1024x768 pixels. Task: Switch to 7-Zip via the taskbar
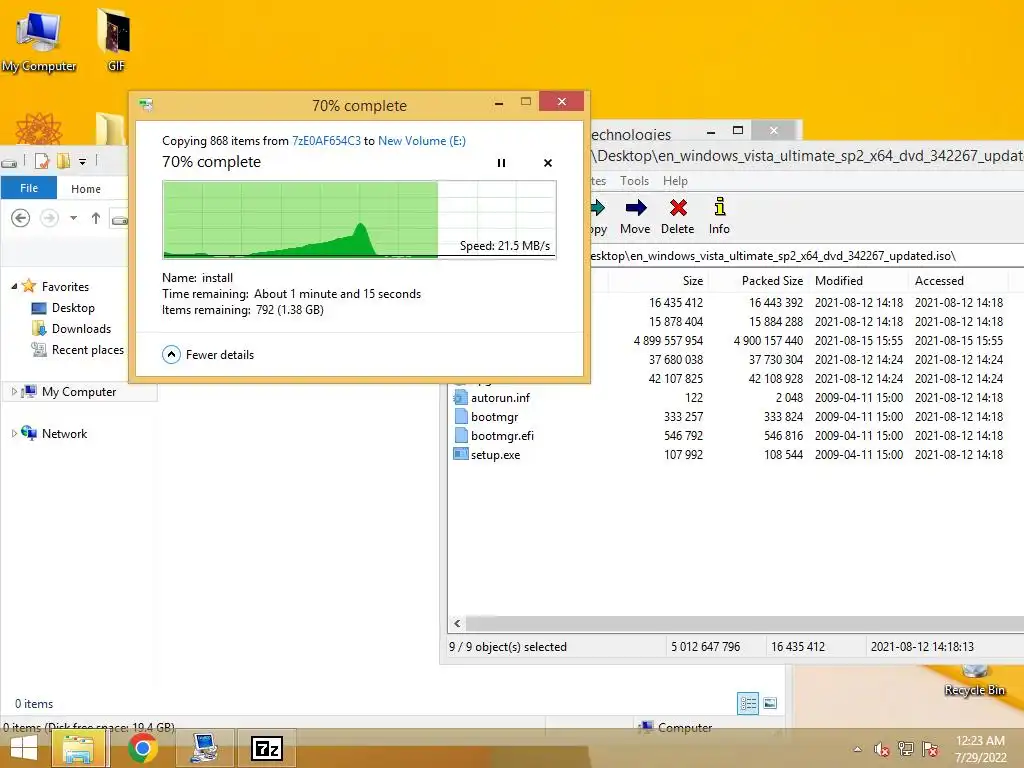tap(267, 748)
